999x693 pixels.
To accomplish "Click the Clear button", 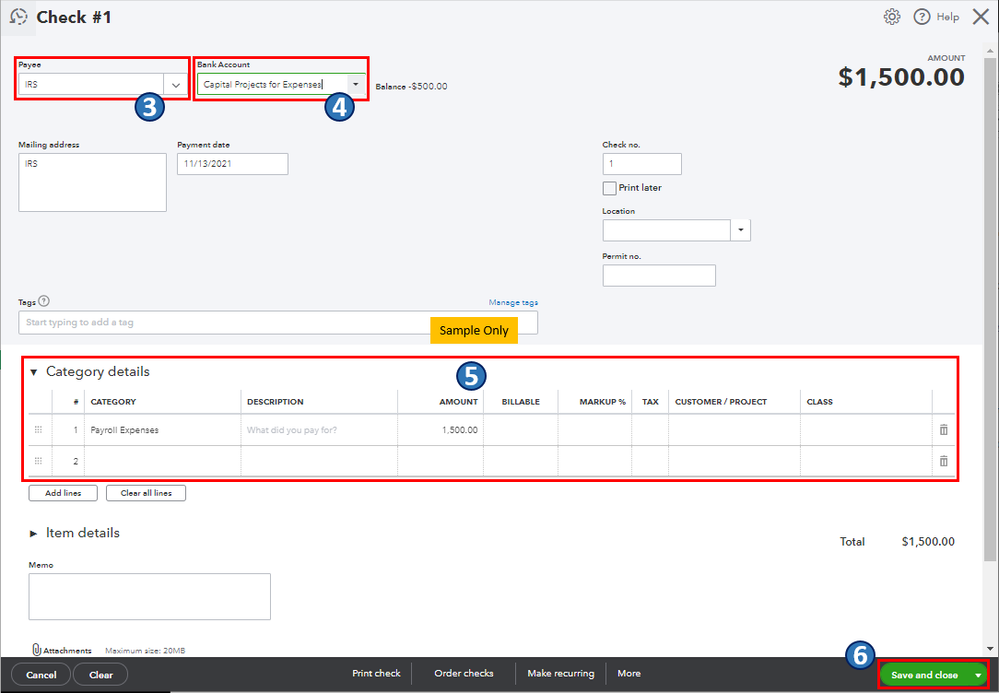I will pos(101,675).
